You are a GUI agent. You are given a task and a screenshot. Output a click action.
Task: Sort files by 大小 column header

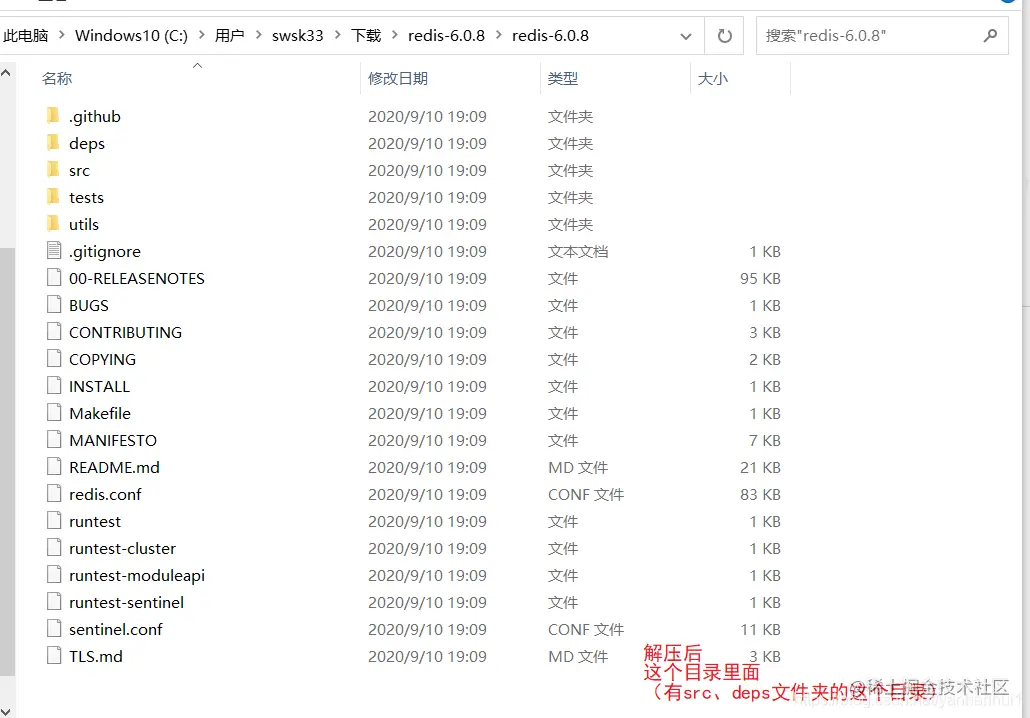click(x=713, y=78)
